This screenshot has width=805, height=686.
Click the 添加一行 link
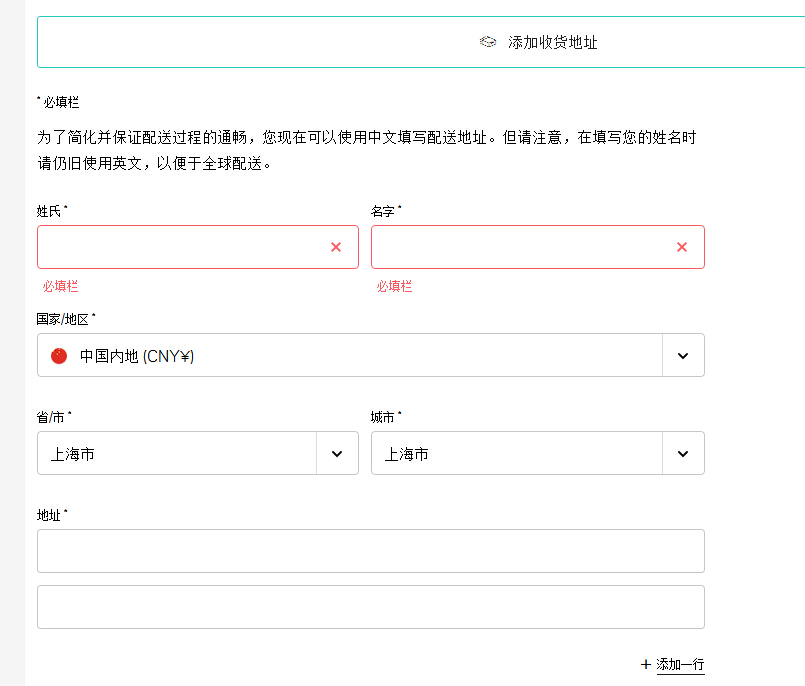(x=679, y=665)
